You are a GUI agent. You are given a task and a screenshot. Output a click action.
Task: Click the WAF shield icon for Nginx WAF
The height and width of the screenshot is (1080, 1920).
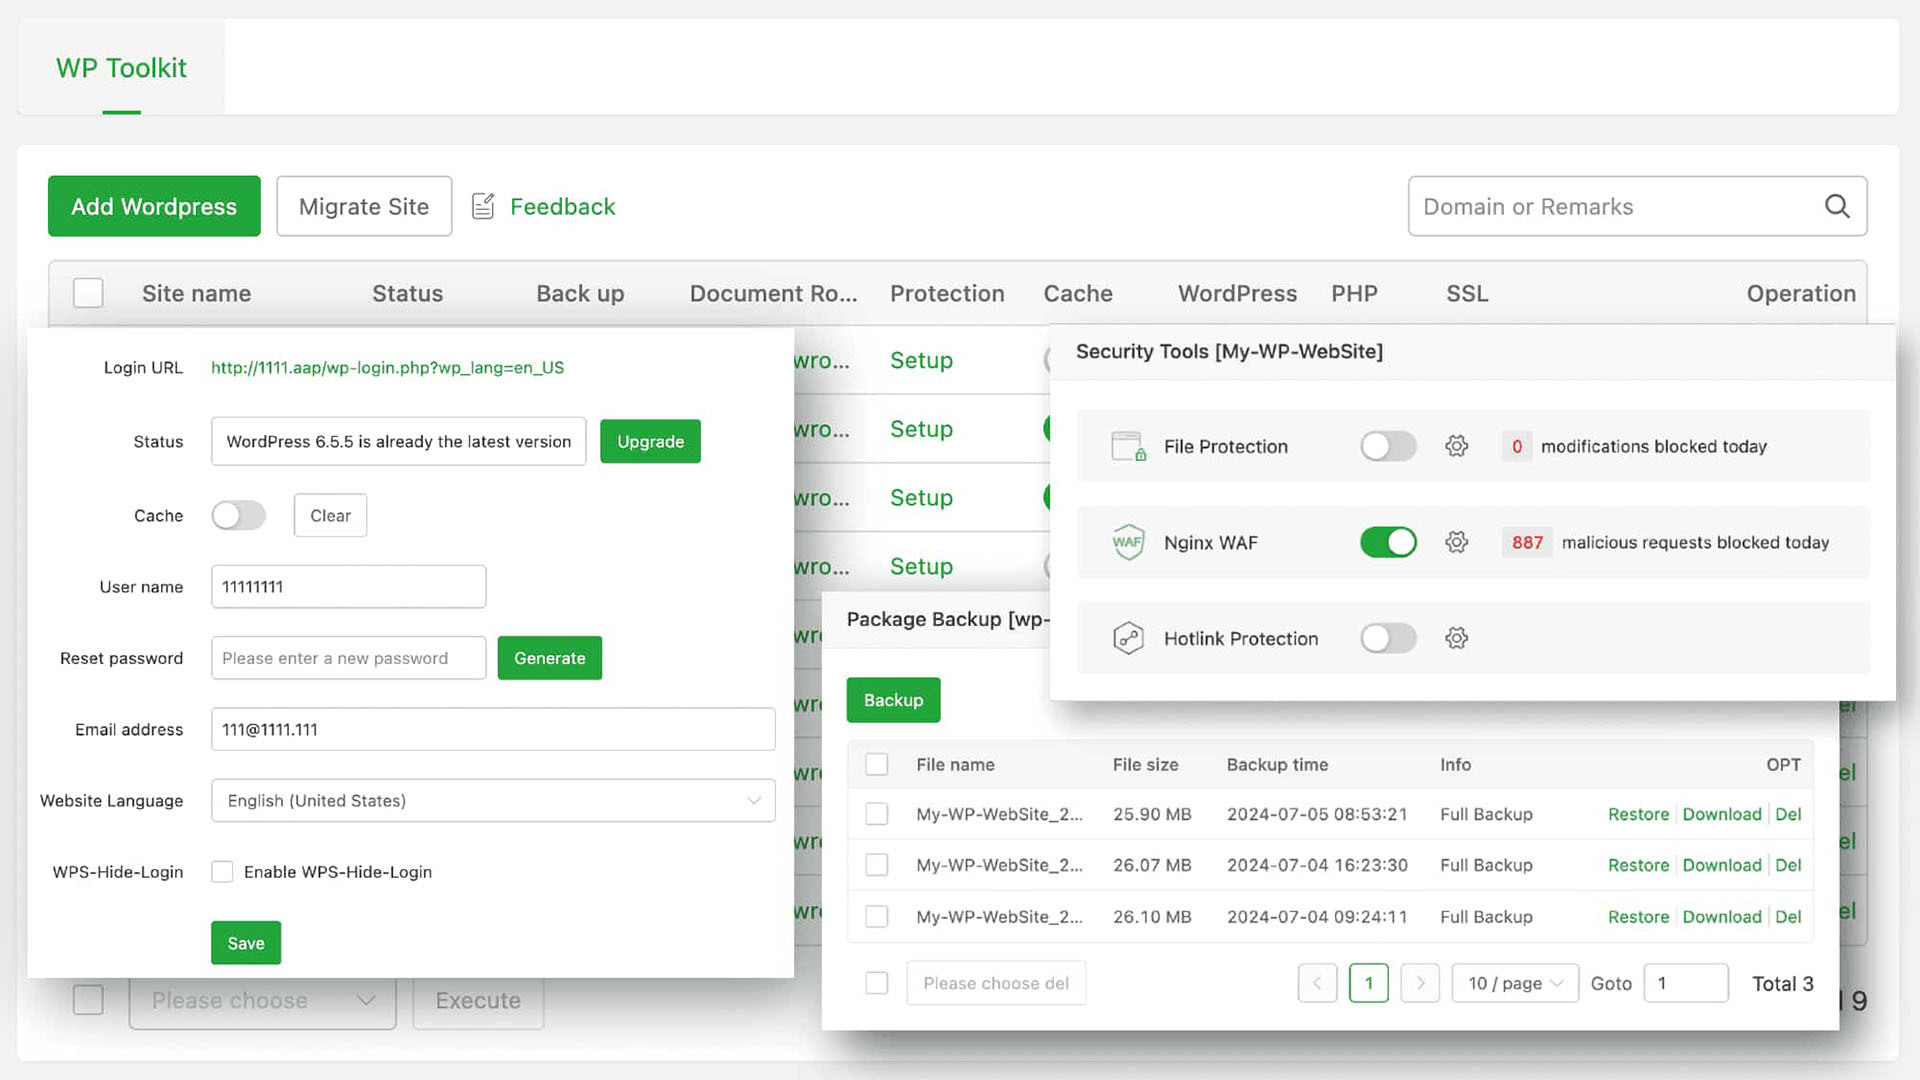(1126, 542)
